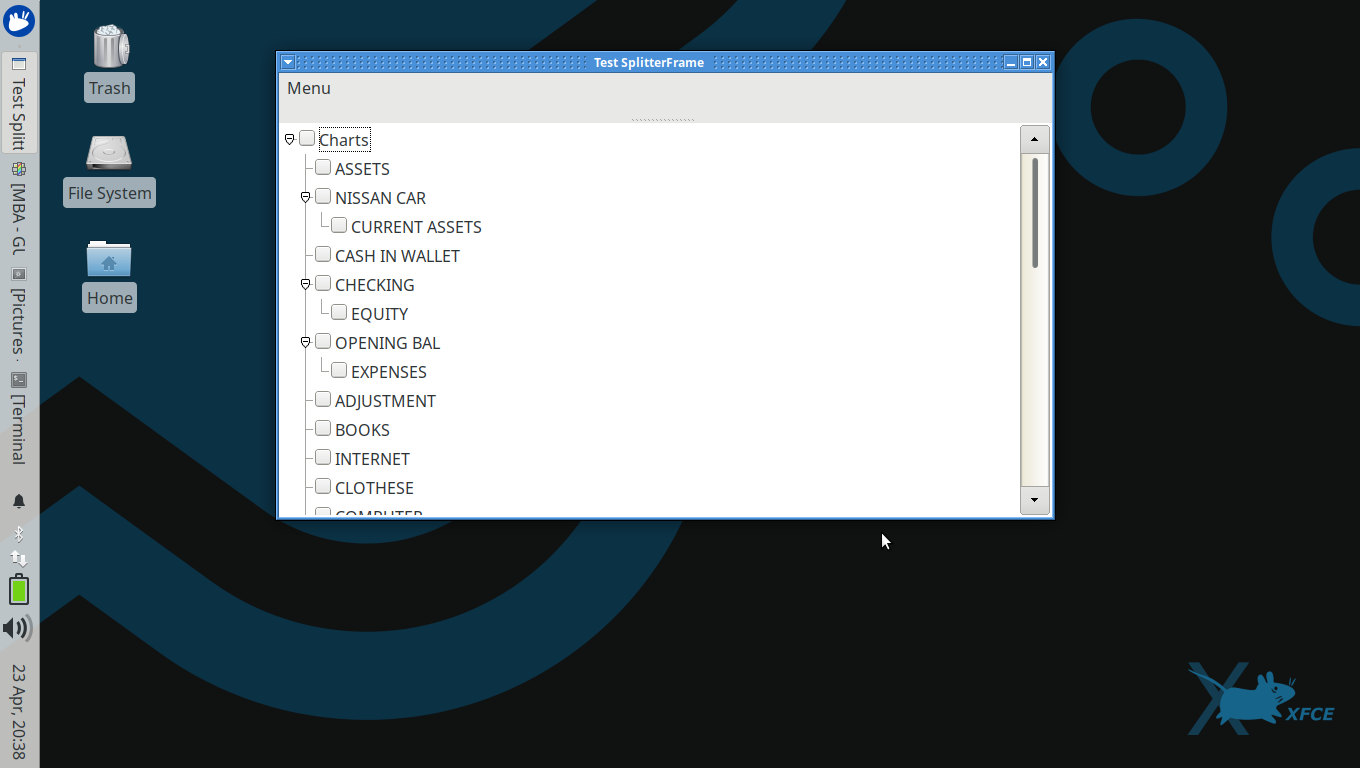Click the XFCE applications menu icon
Image resolution: width=1360 pixels, height=768 pixels.
[19, 20]
